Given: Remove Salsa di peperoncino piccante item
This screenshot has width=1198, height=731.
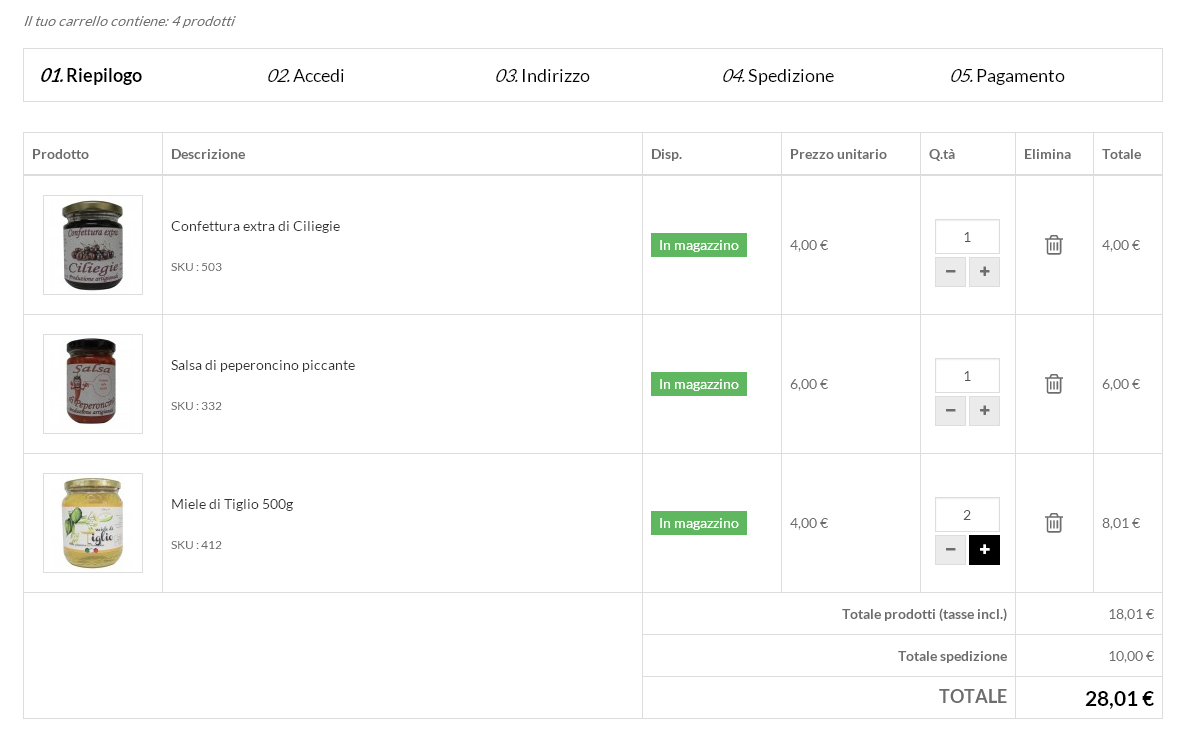Looking at the screenshot, I should (x=1054, y=384).
